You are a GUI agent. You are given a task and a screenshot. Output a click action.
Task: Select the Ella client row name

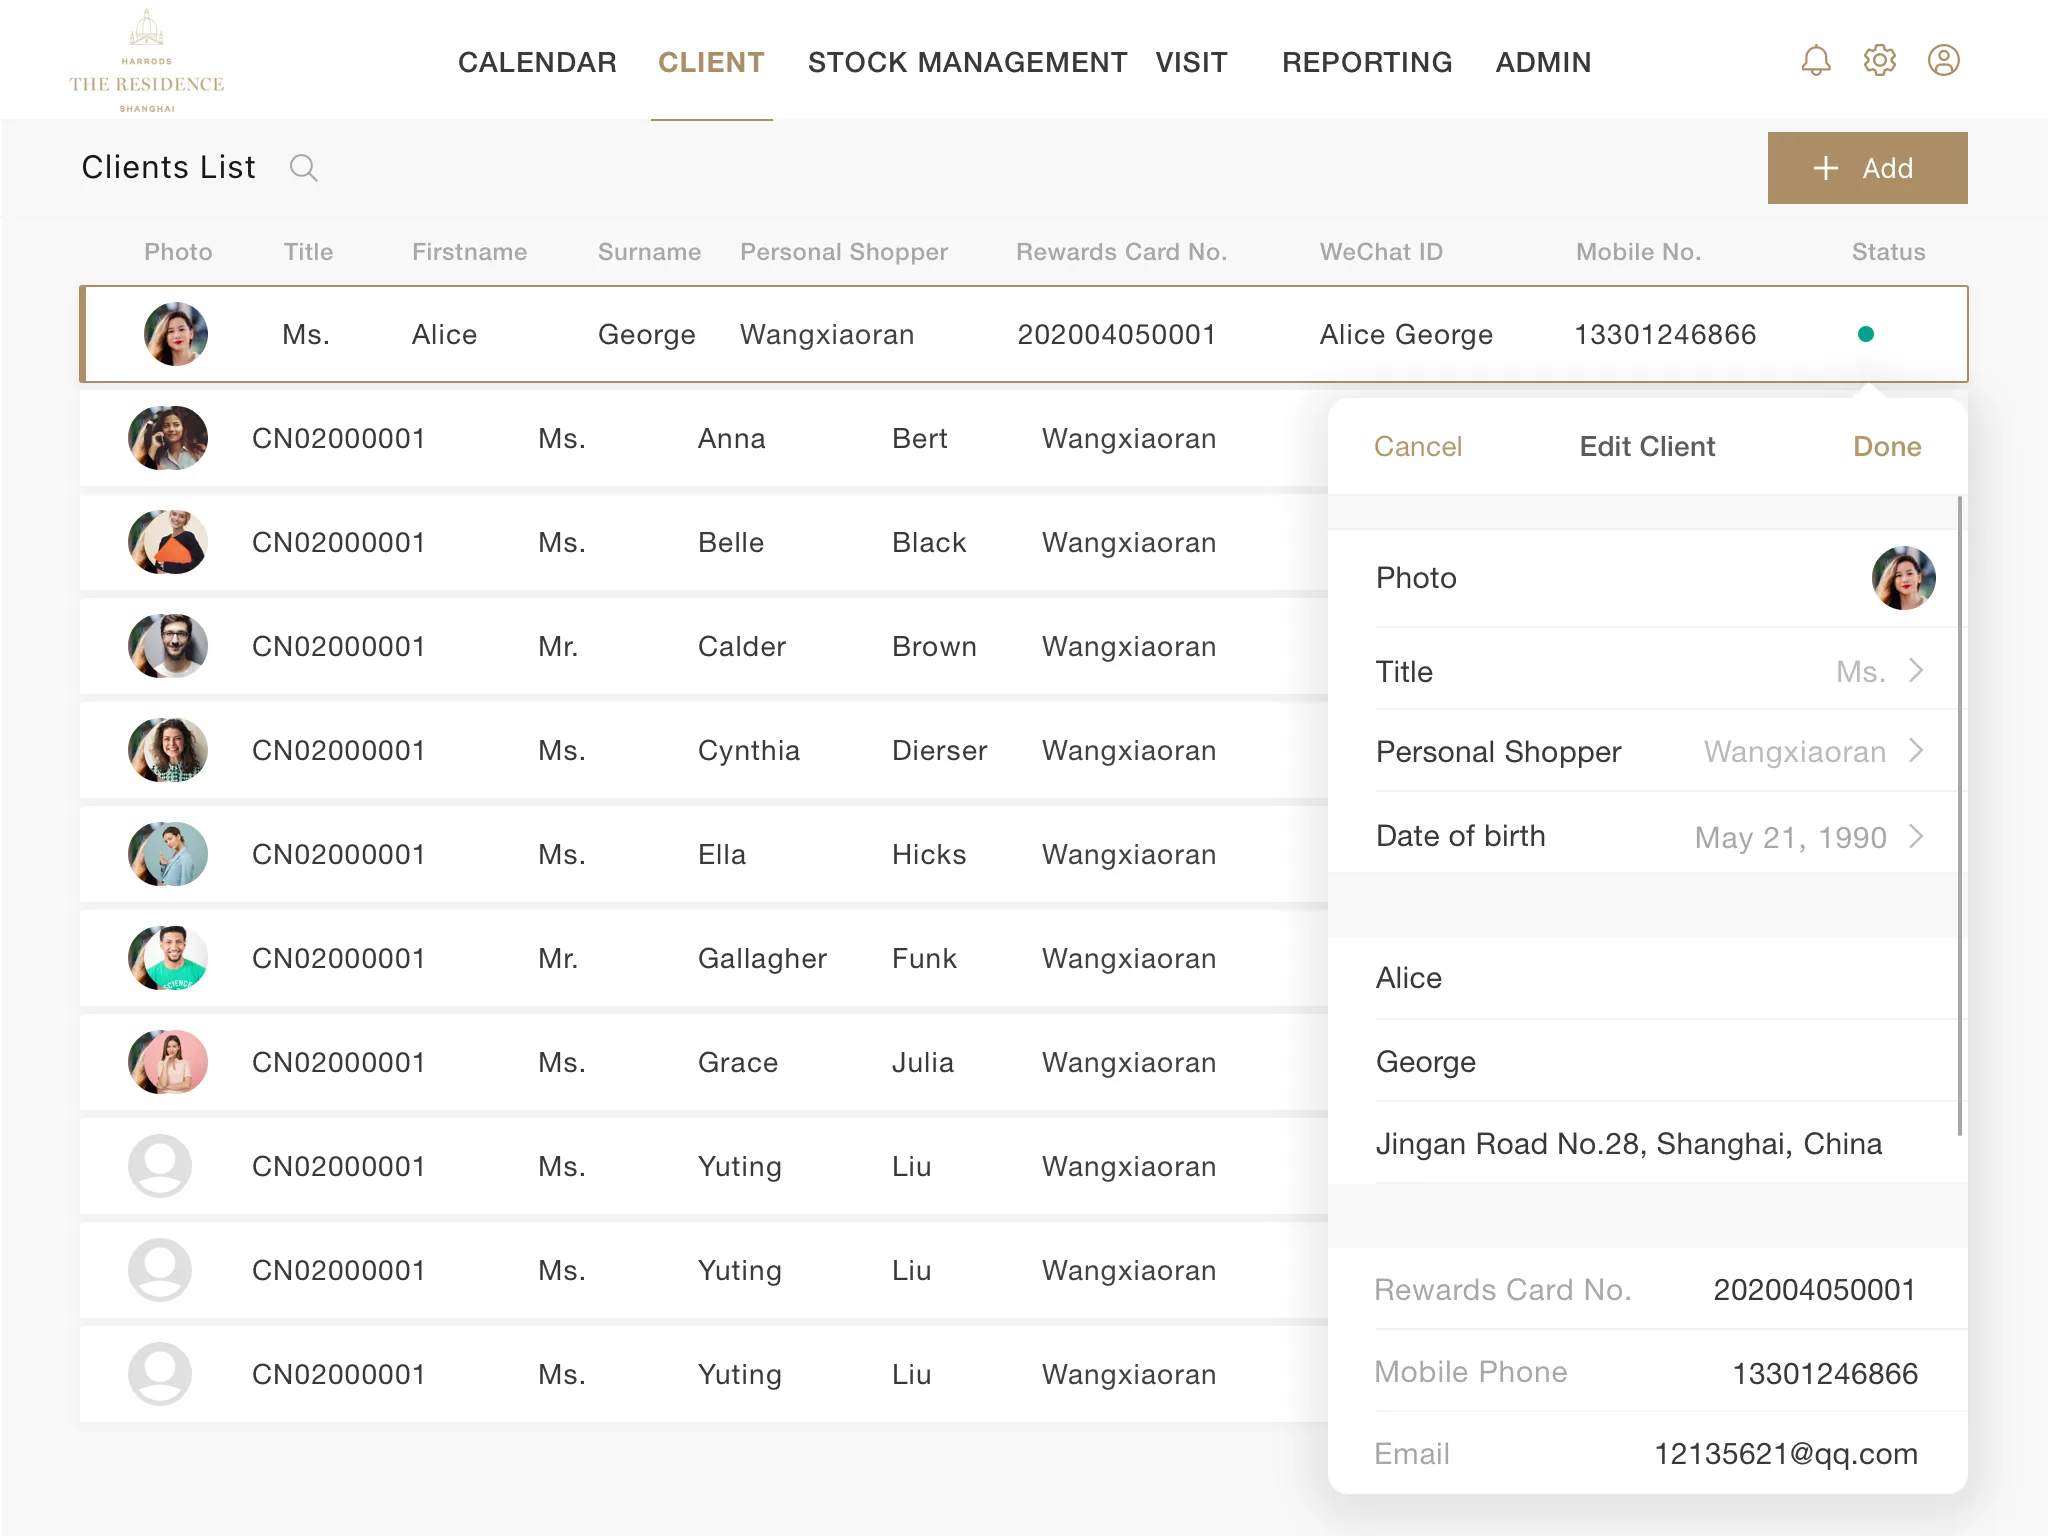coord(722,854)
